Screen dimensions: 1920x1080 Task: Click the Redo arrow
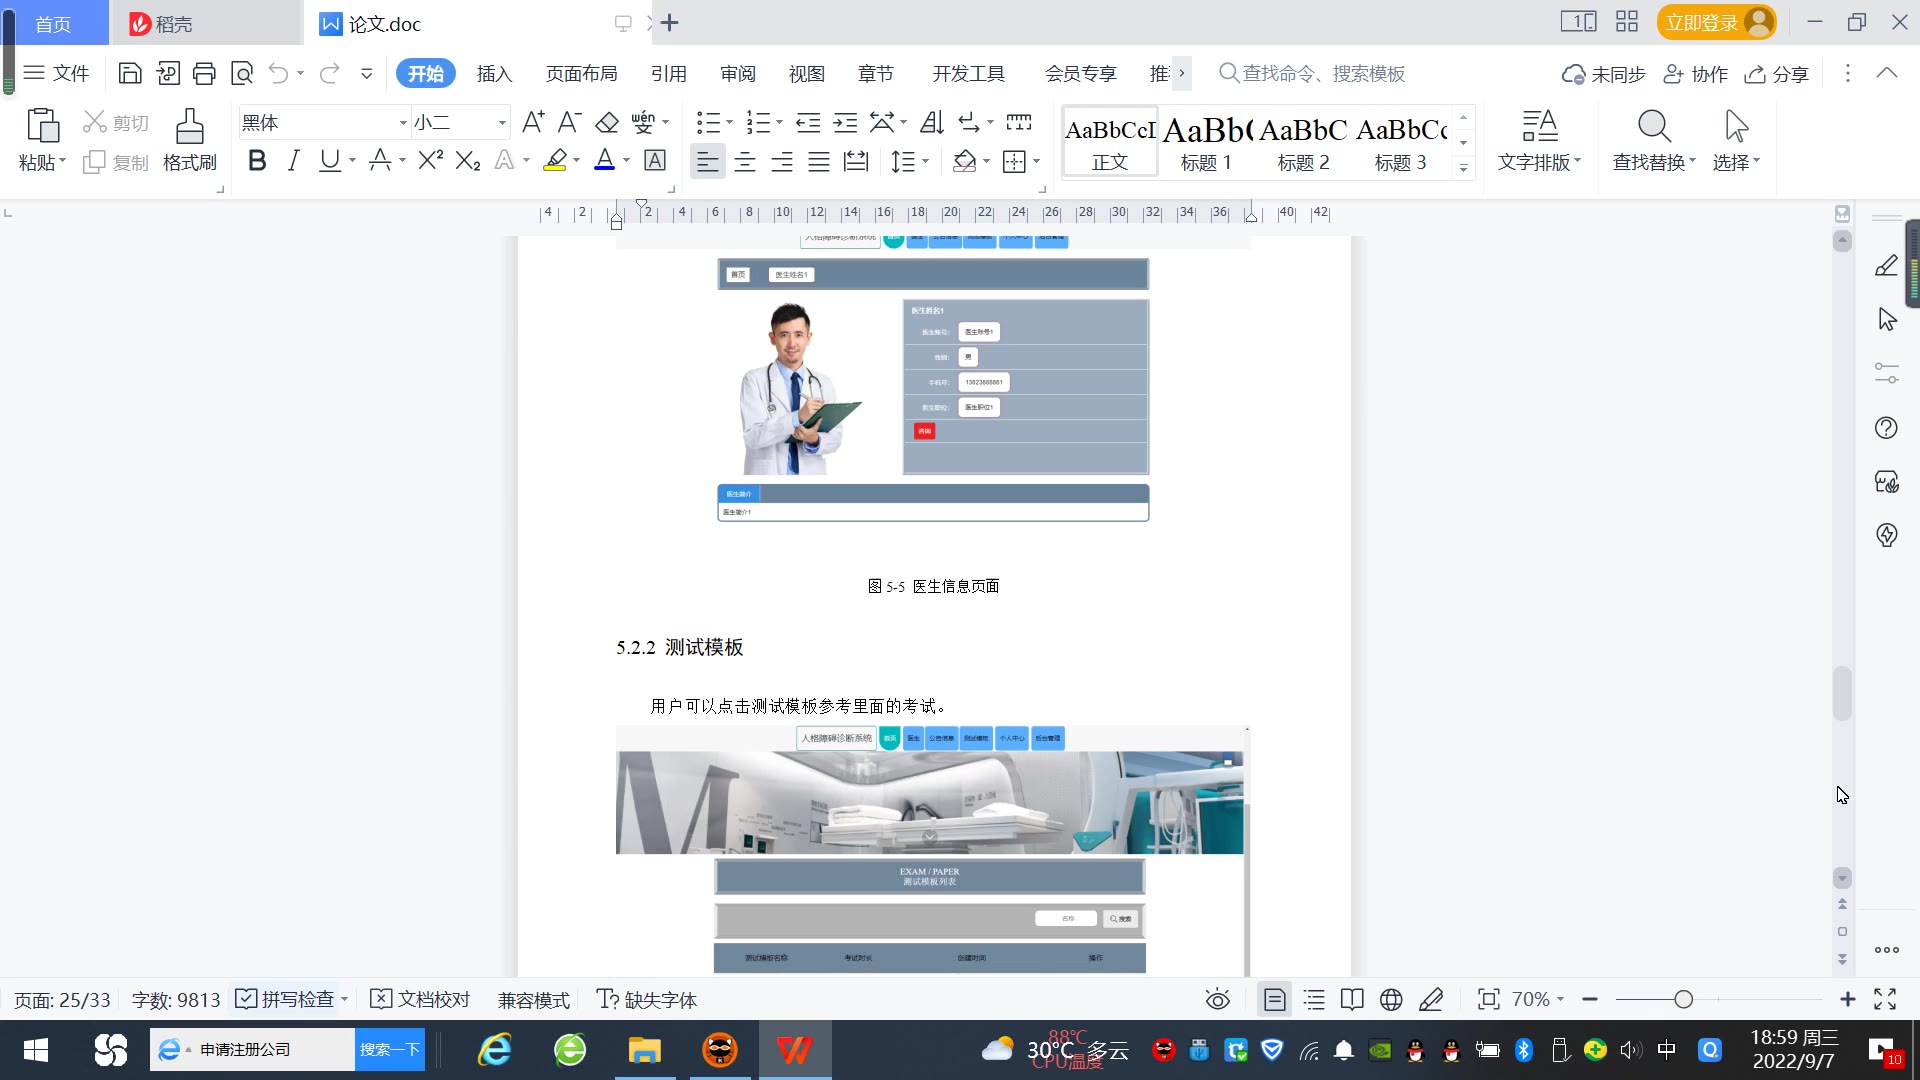tap(329, 73)
